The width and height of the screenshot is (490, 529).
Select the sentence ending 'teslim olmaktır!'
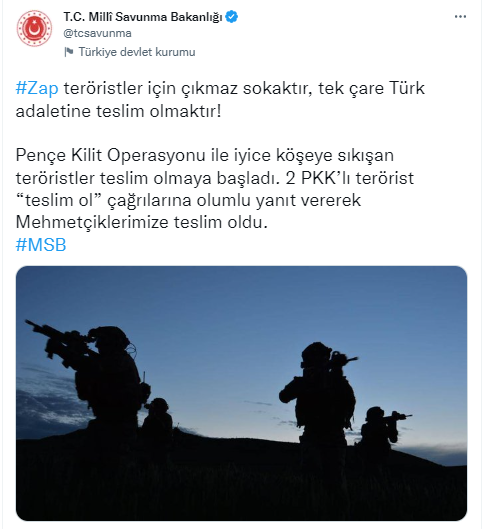coord(220,100)
